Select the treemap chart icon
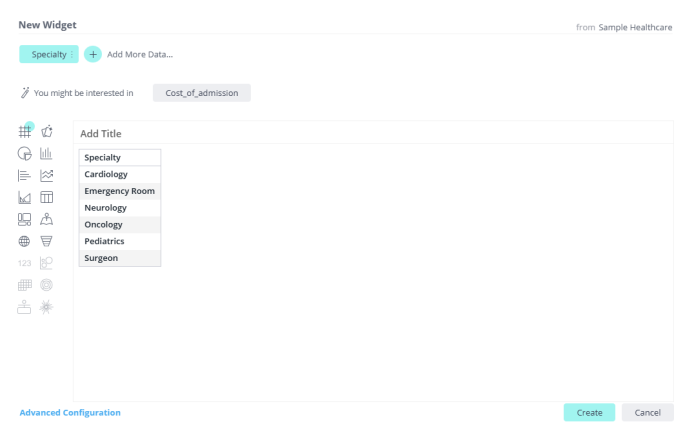 pyautogui.click(x=25, y=220)
